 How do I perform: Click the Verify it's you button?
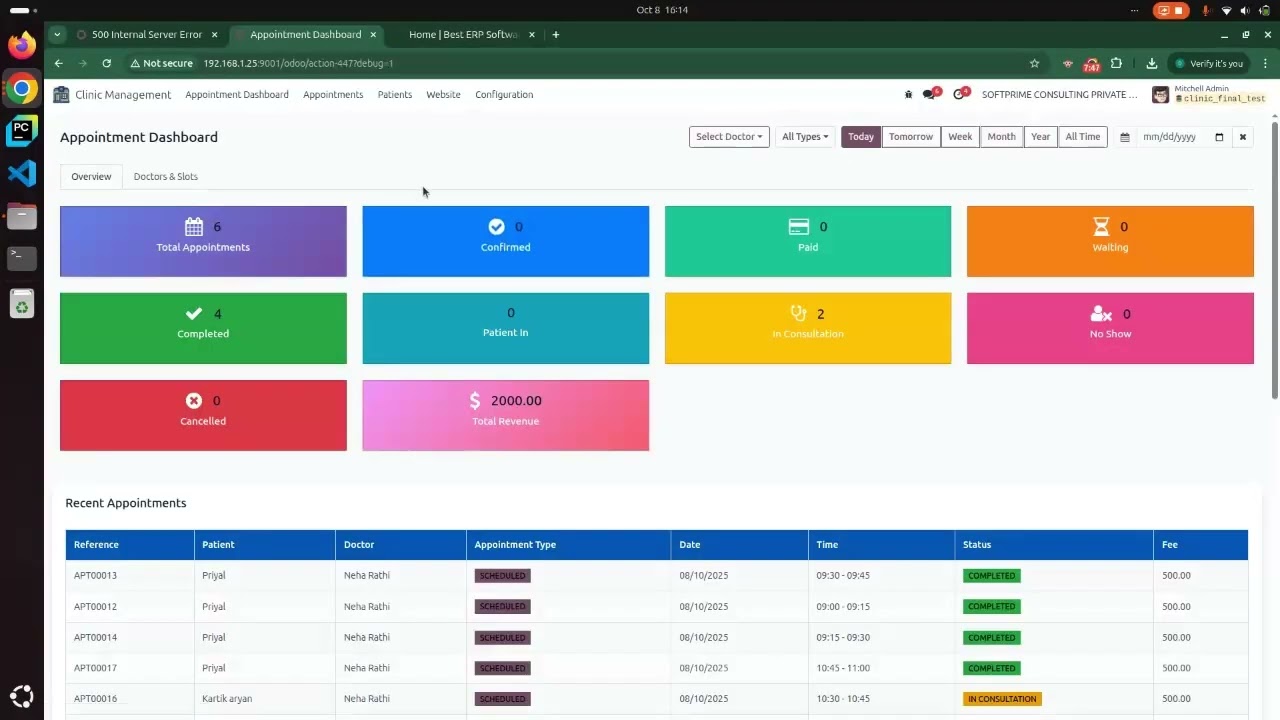tap(1209, 63)
